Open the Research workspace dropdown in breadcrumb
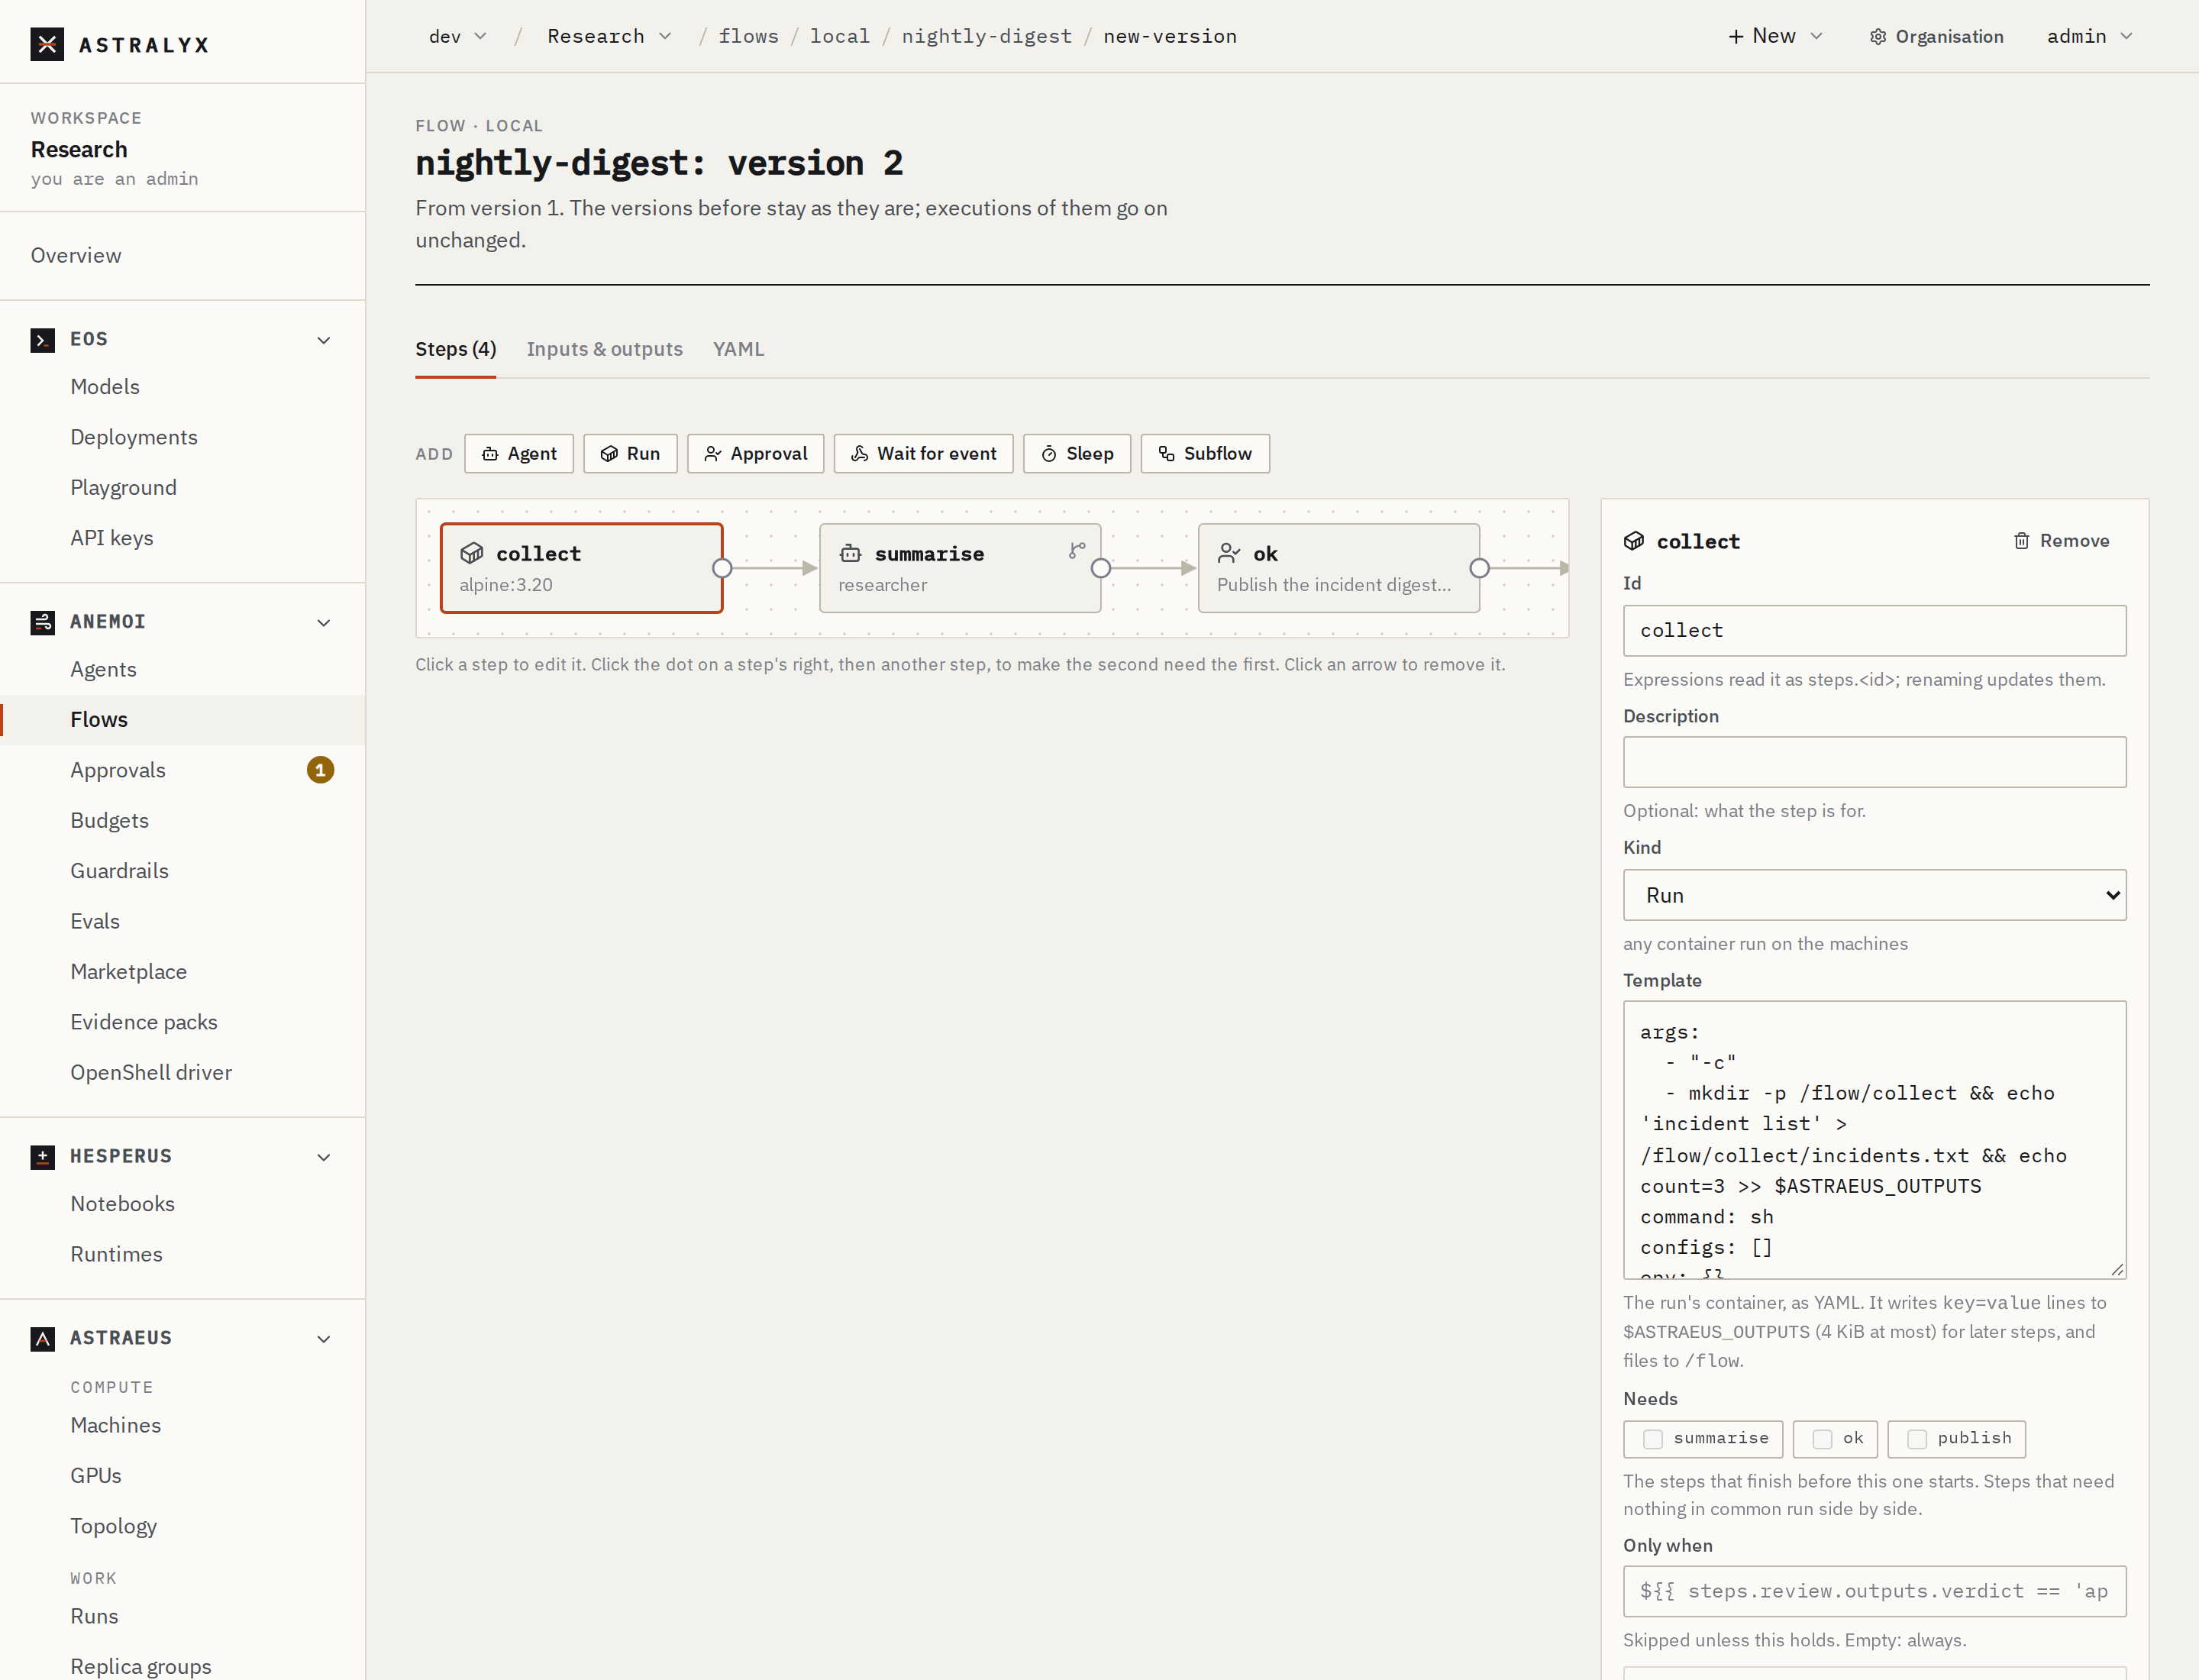This screenshot has height=1680, width=2199. [609, 37]
